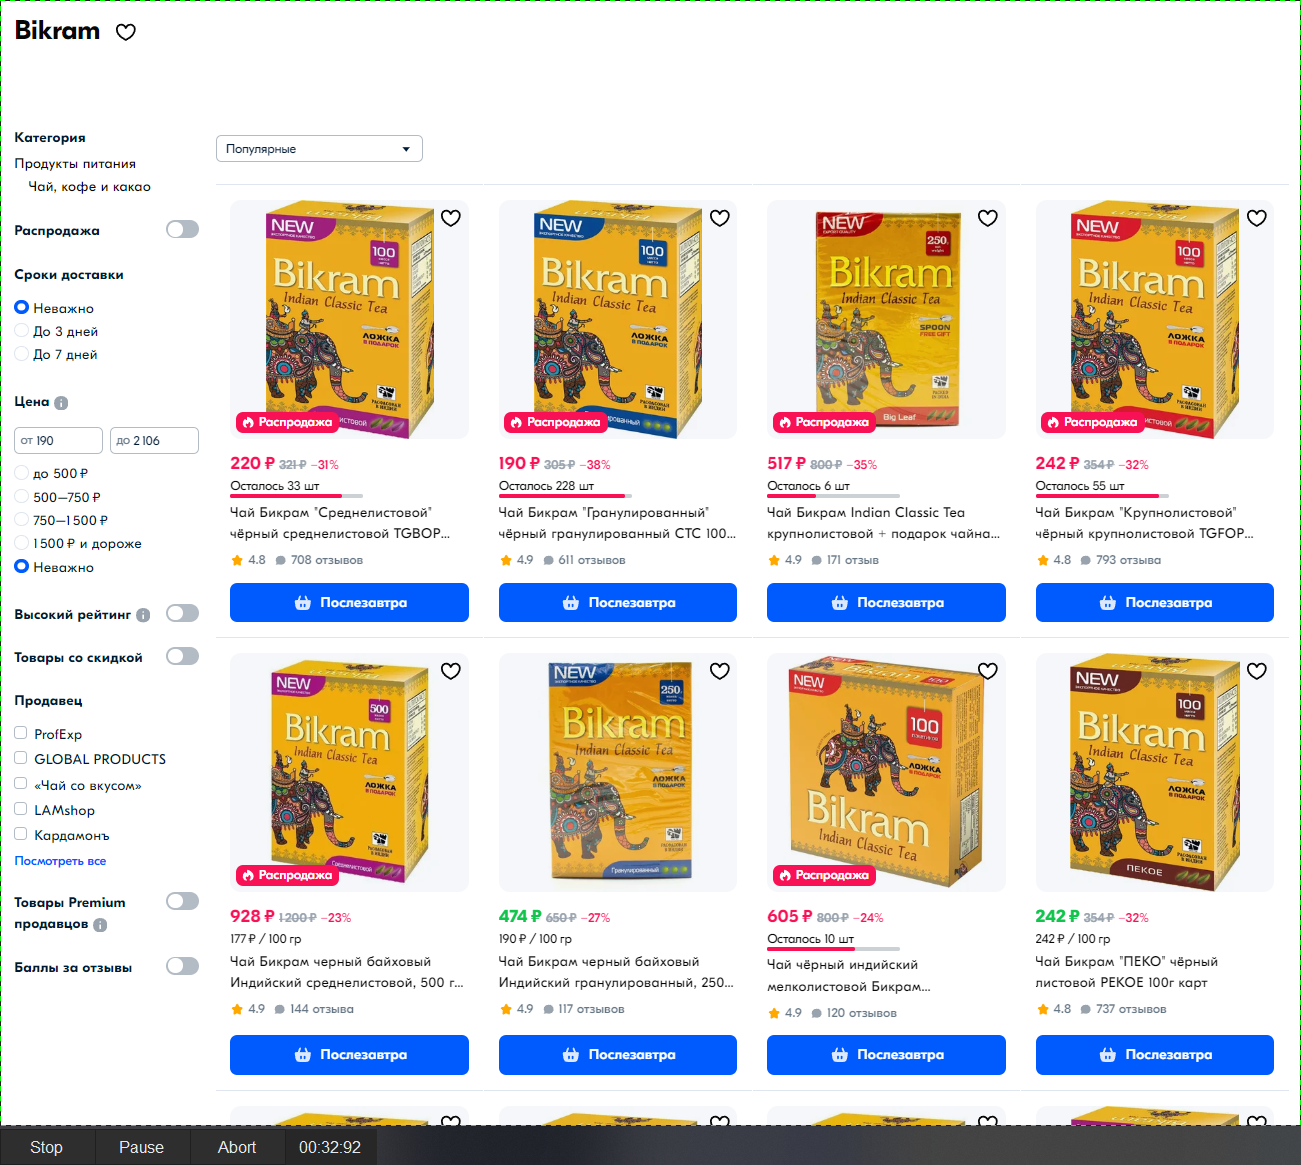Click info icon beside Premium продавцов

click(100, 925)
